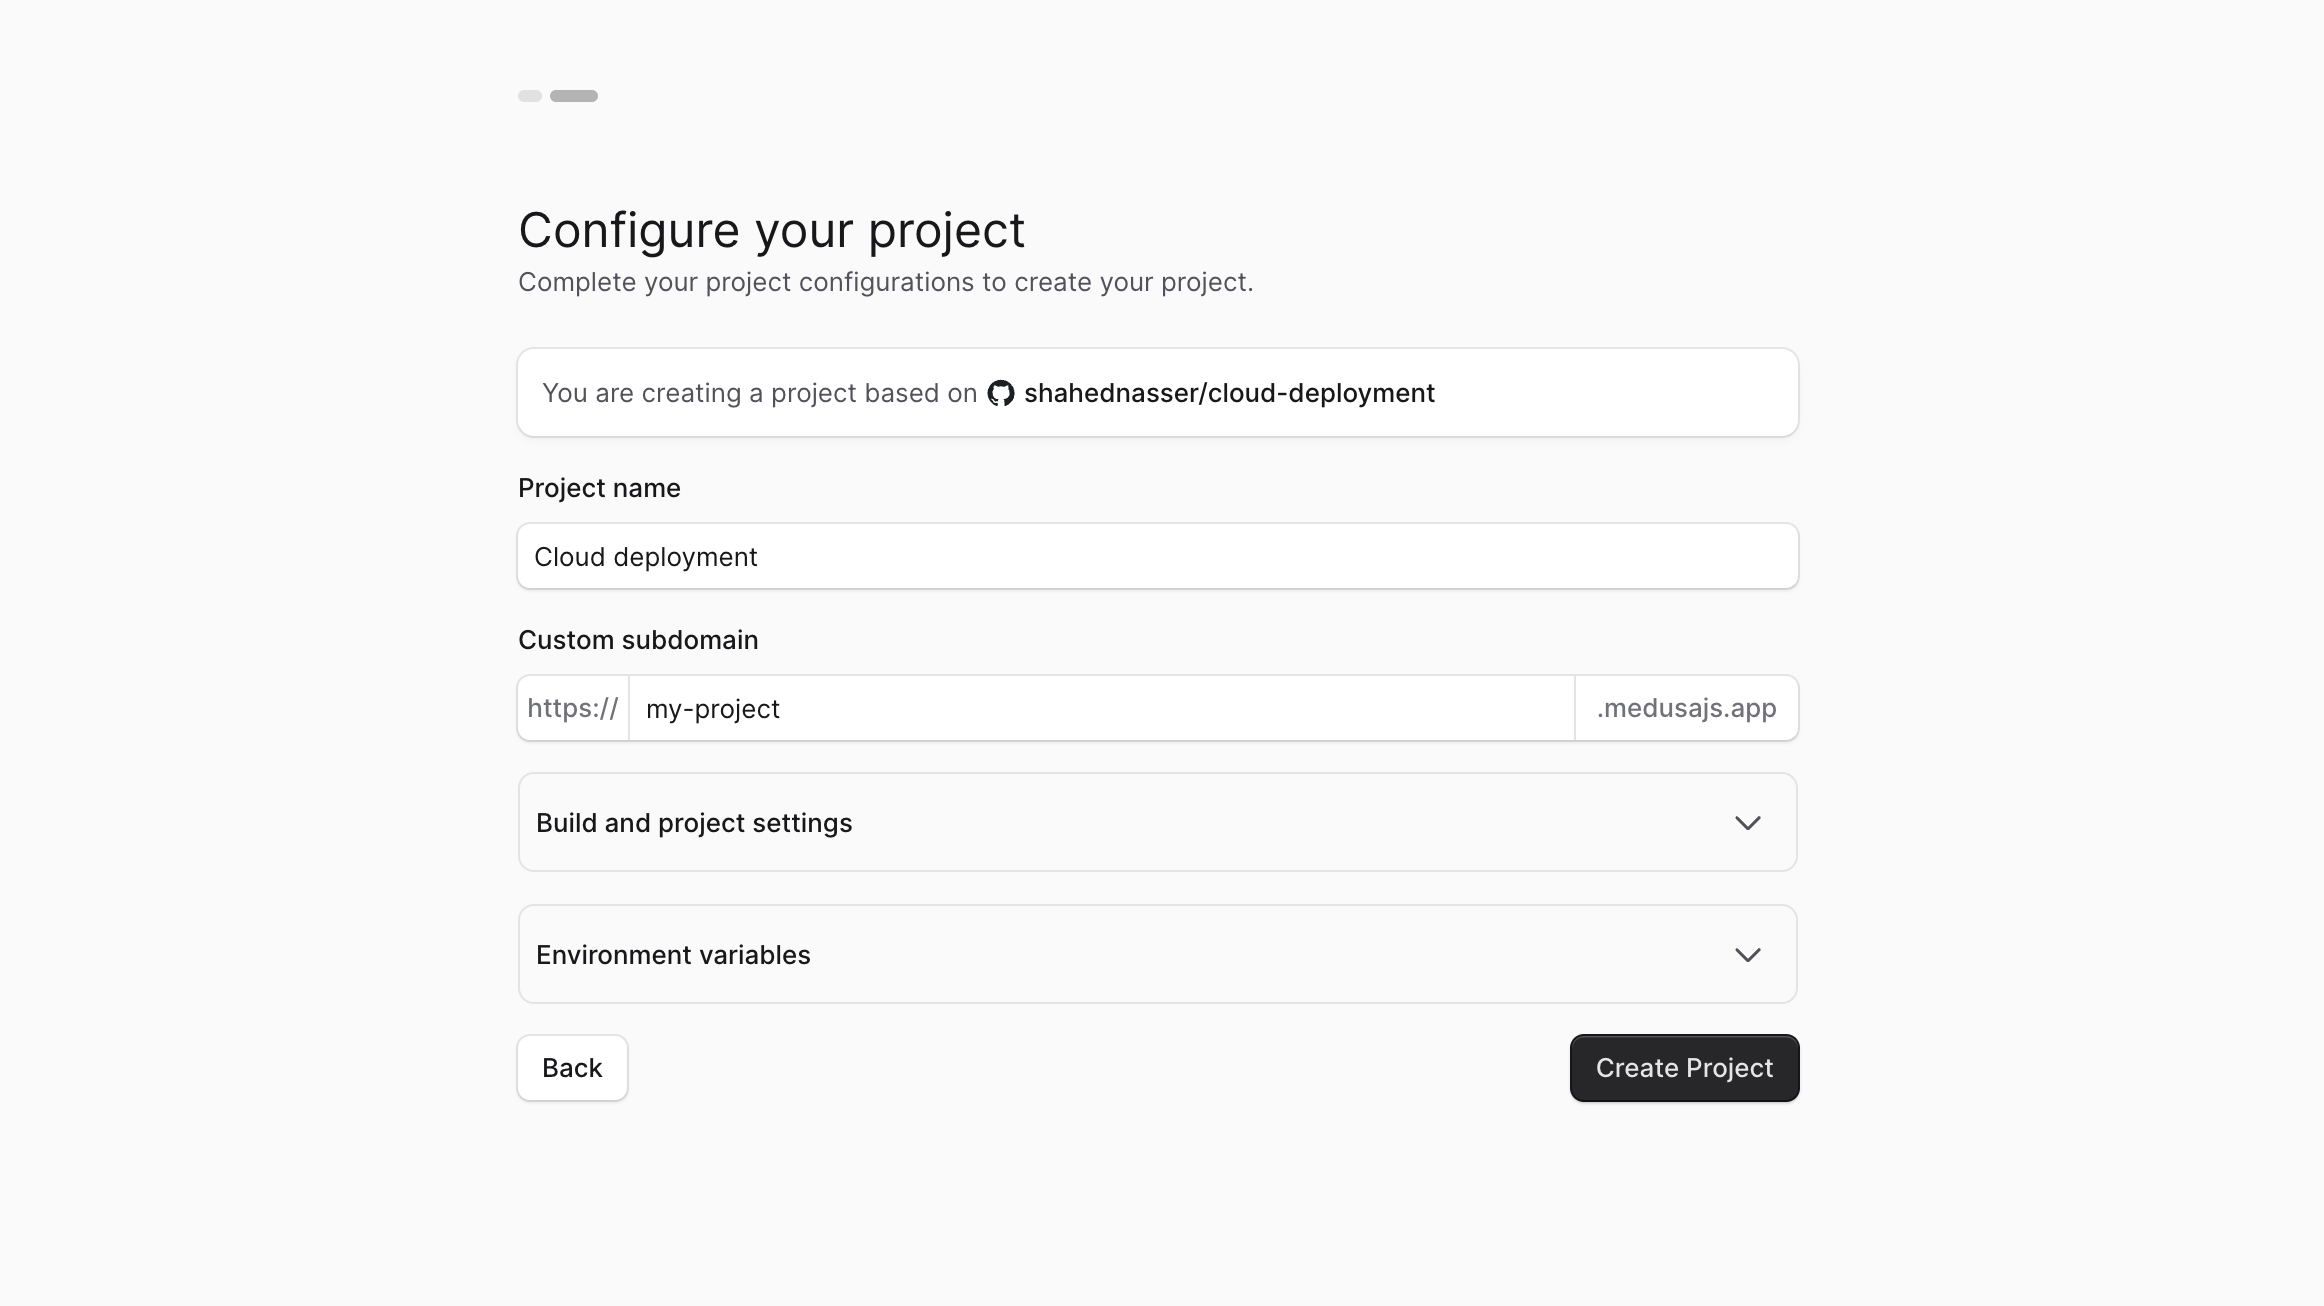
Task: Click the first progress step indicator
Action: (x=528, y=96)
